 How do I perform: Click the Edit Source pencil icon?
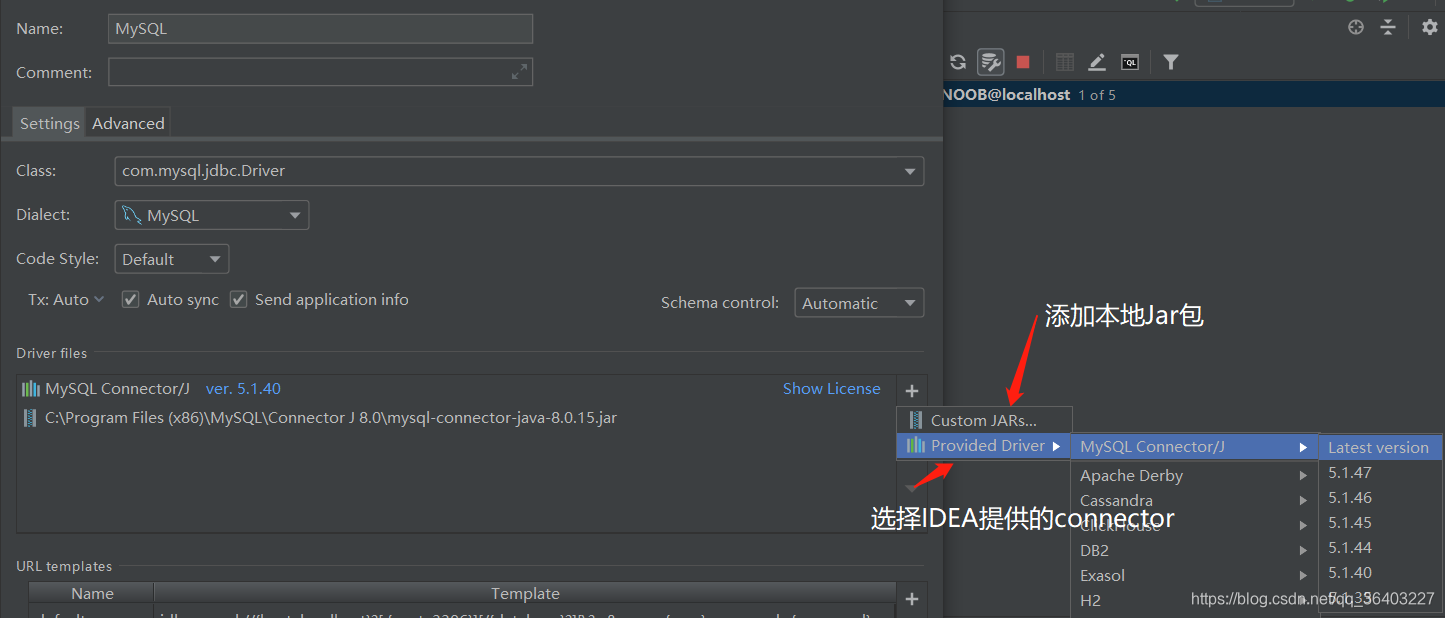coord(1097,62)
